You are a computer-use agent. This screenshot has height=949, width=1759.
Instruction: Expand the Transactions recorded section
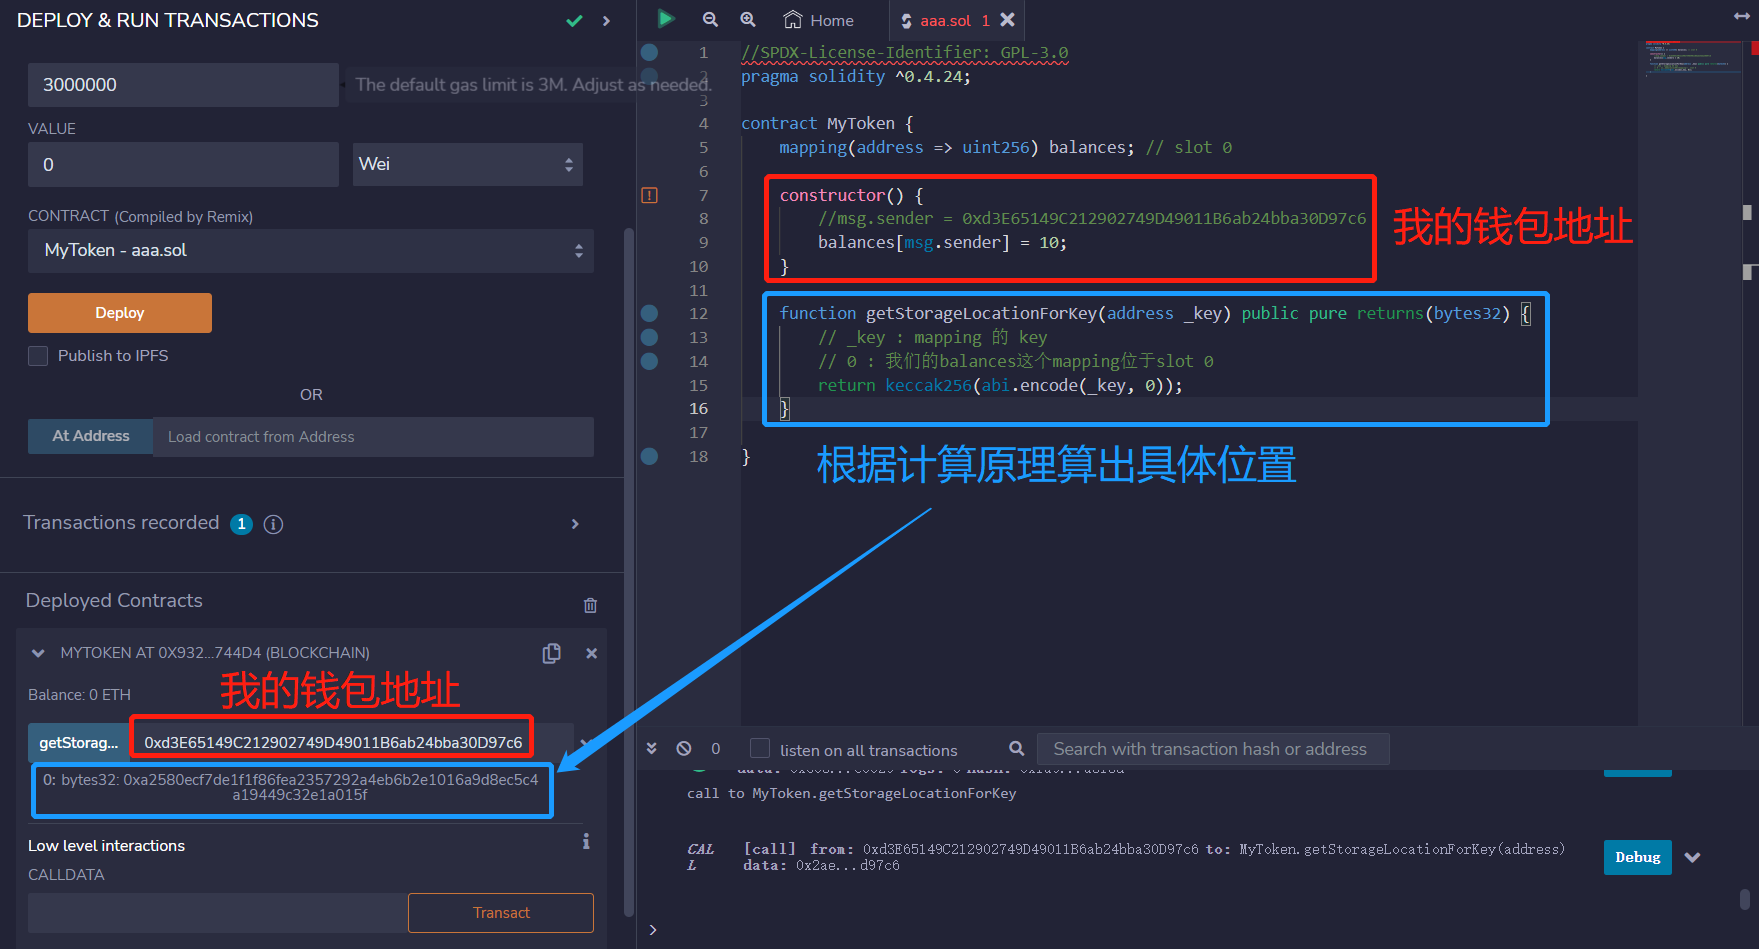pyautogui.click(x=575, y=524)
